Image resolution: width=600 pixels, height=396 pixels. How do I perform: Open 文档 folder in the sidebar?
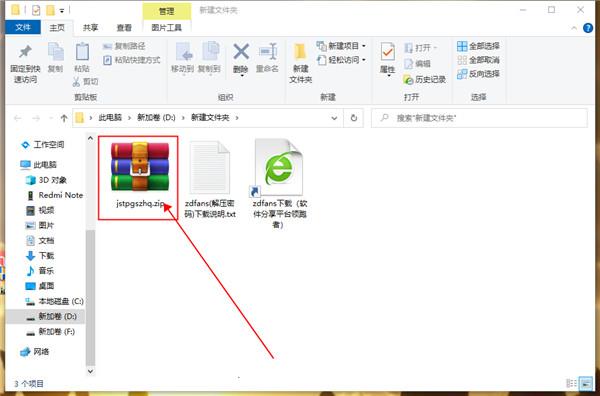click(x=40, y=241)
